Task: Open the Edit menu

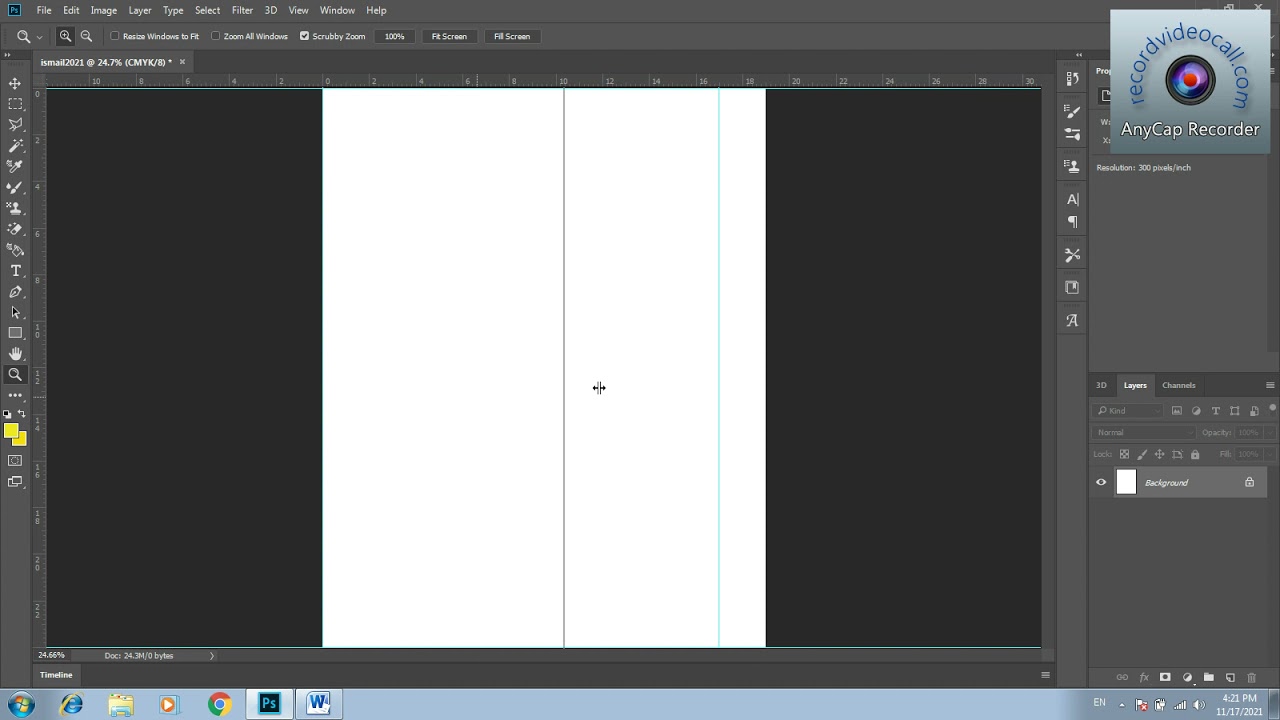Action: (x=71, y=10)
